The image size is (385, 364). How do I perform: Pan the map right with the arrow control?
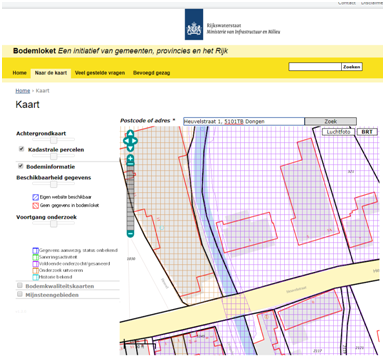(135, 141)
